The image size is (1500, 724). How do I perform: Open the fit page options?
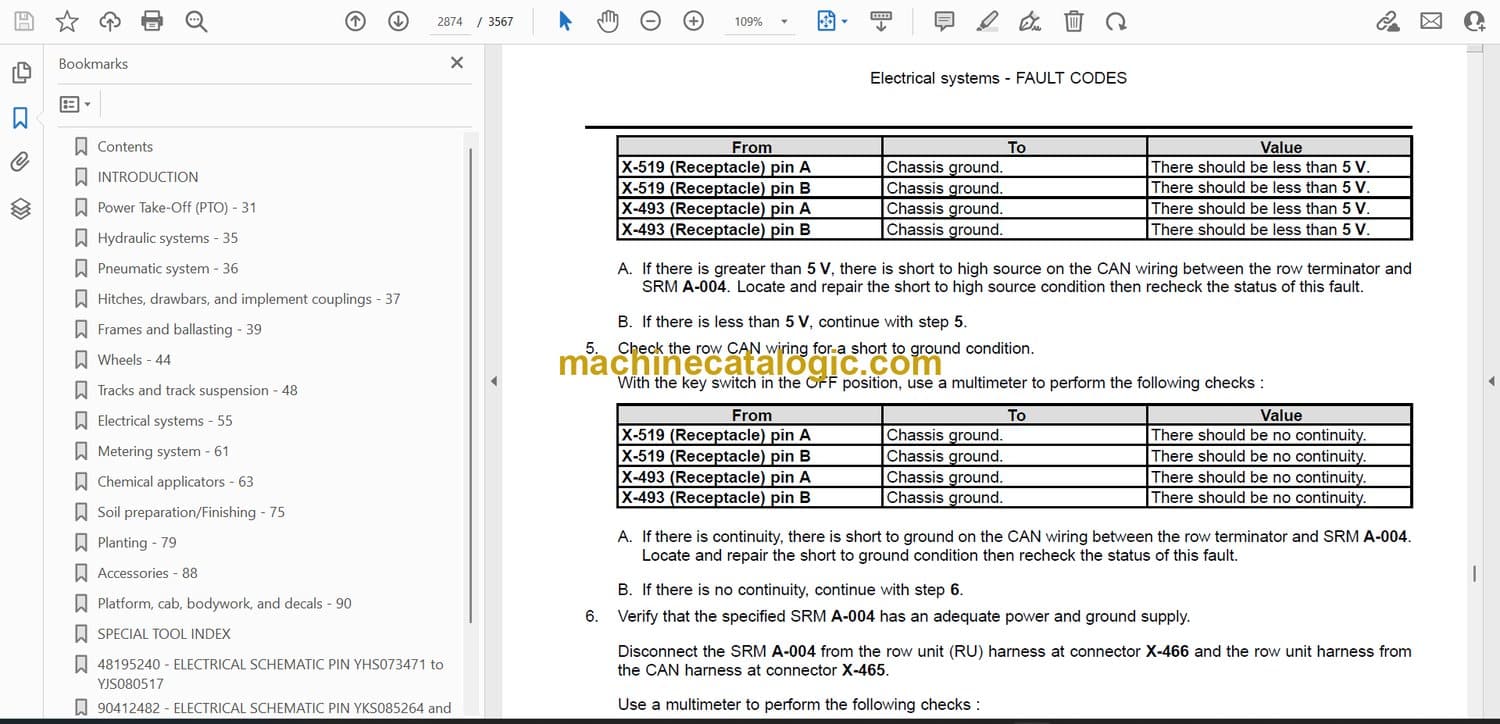coord(832,21)
